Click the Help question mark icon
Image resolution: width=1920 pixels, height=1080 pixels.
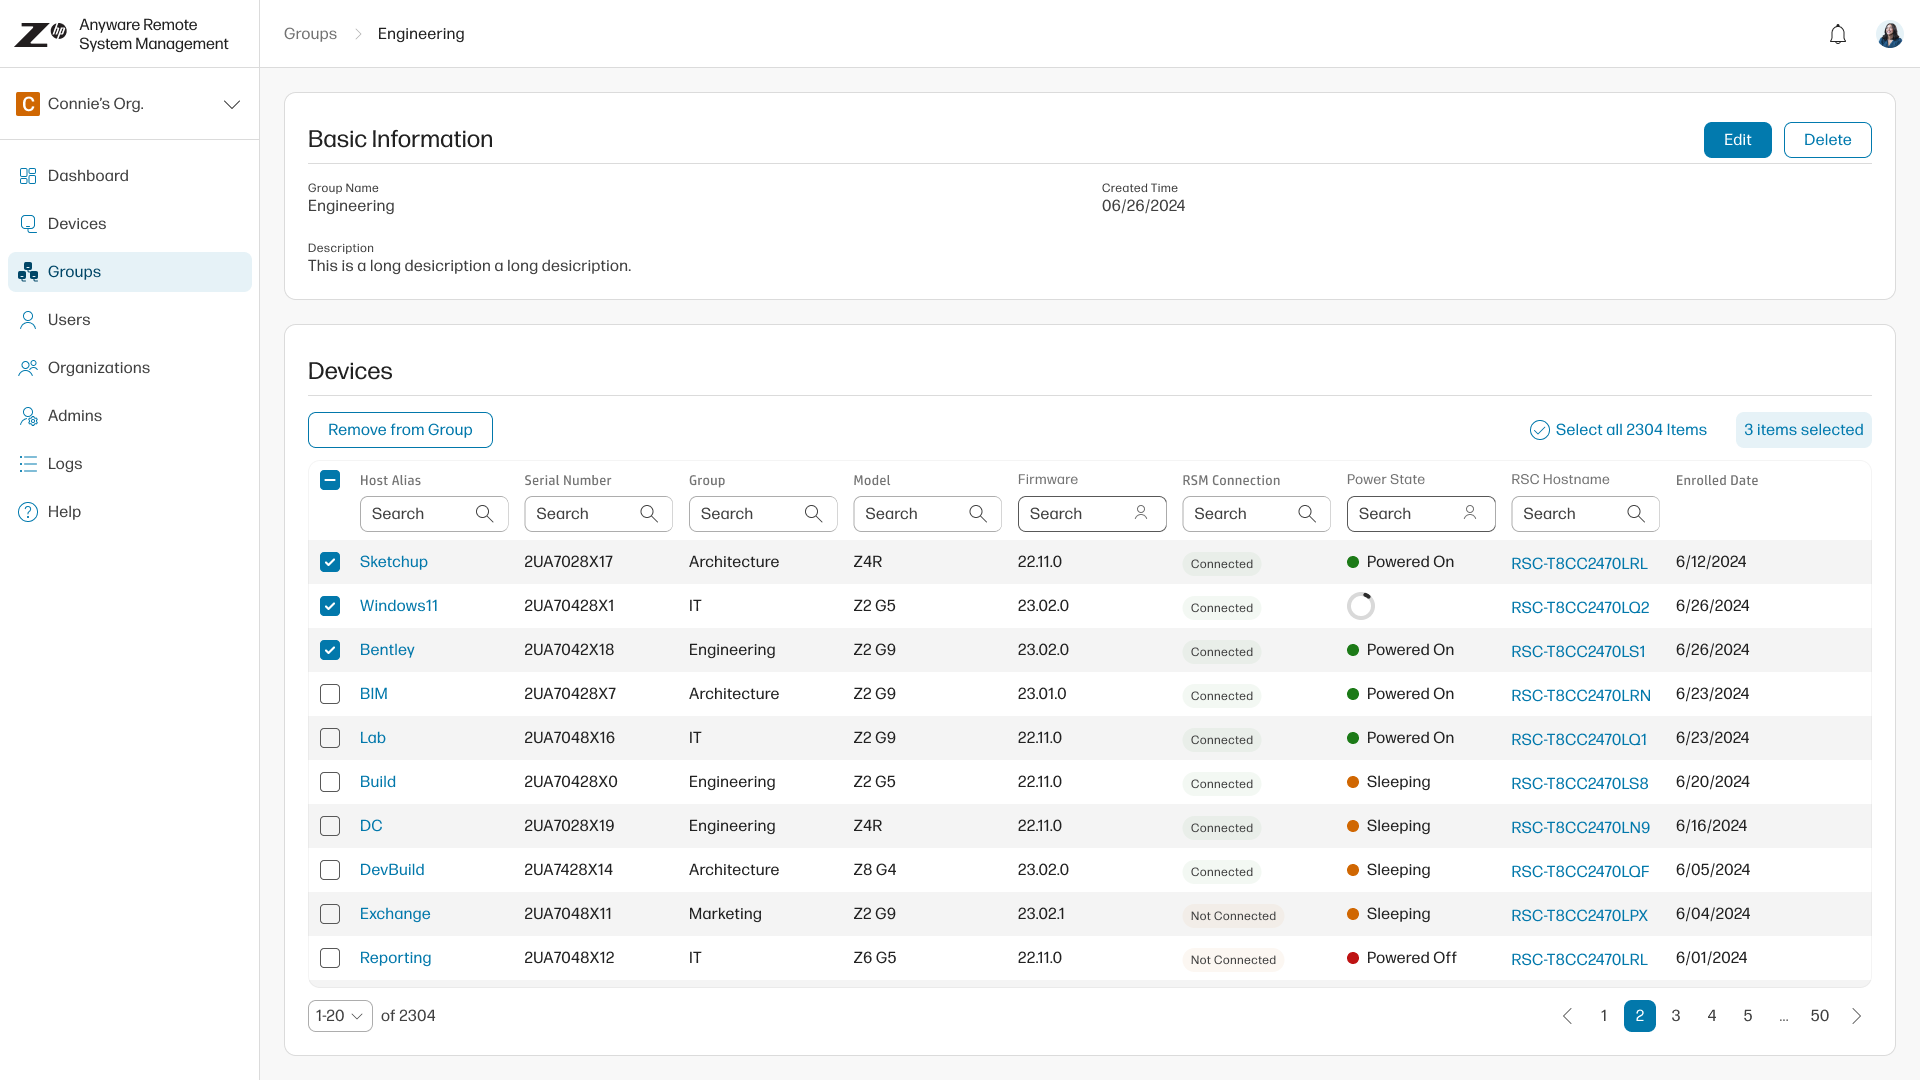pyautogui.click(x=28, y=512)
